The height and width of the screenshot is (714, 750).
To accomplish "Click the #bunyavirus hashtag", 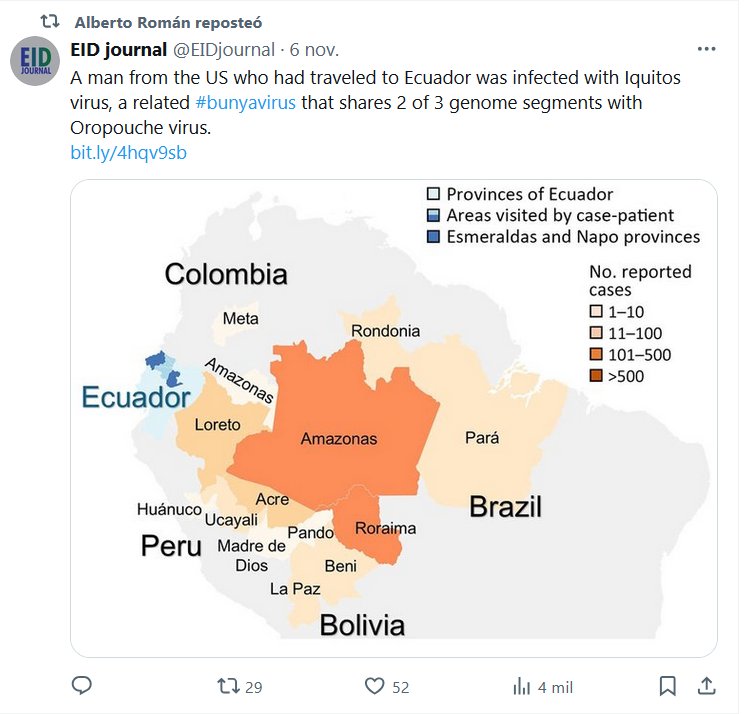I will (246, 103).
